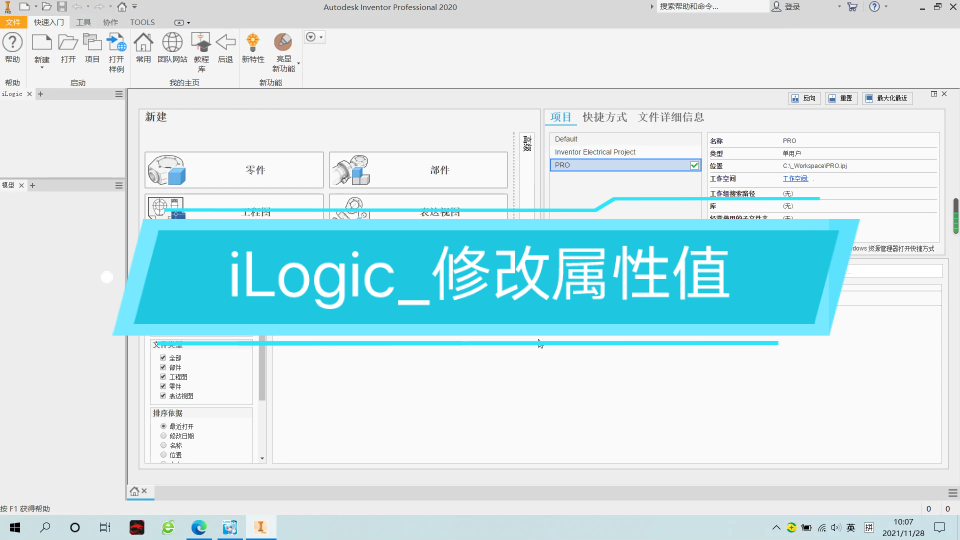Screen dimensions: 960x540
Task: Select the 位置 (Location) sort radio button
Action: click(x=163, y=455)
